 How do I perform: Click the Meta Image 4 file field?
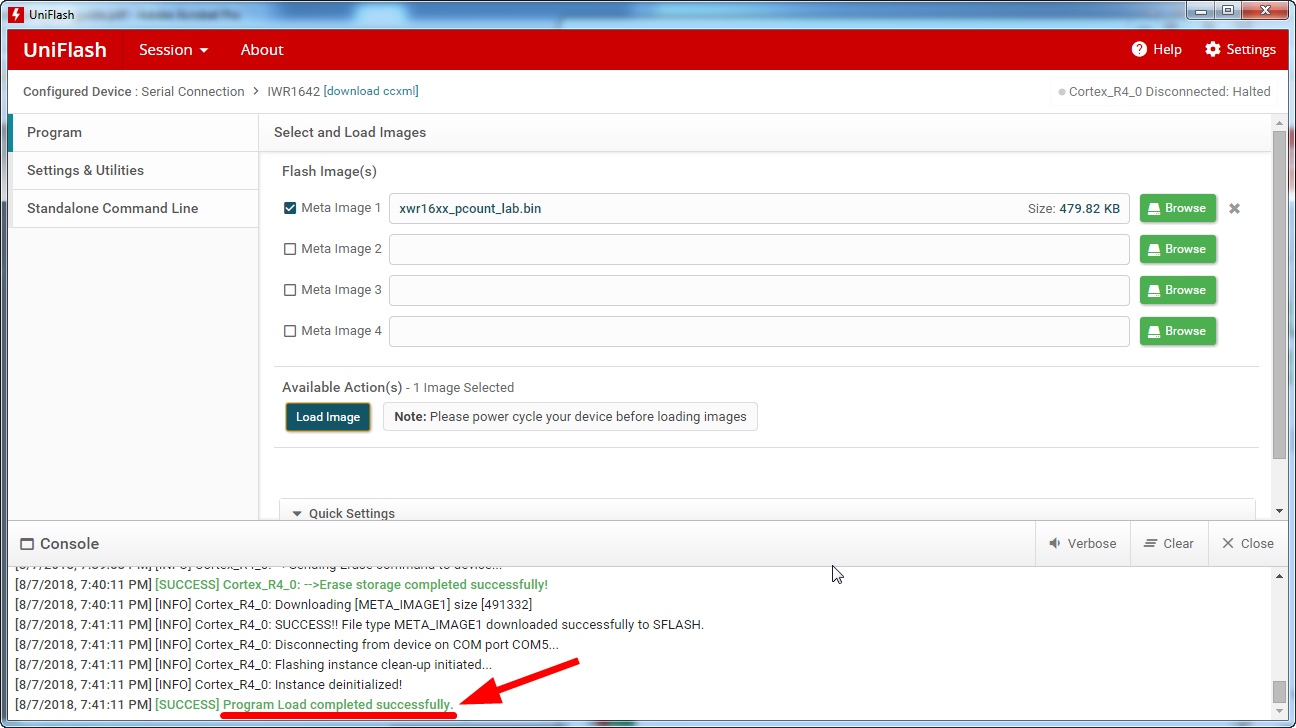(x=759, y=331)
